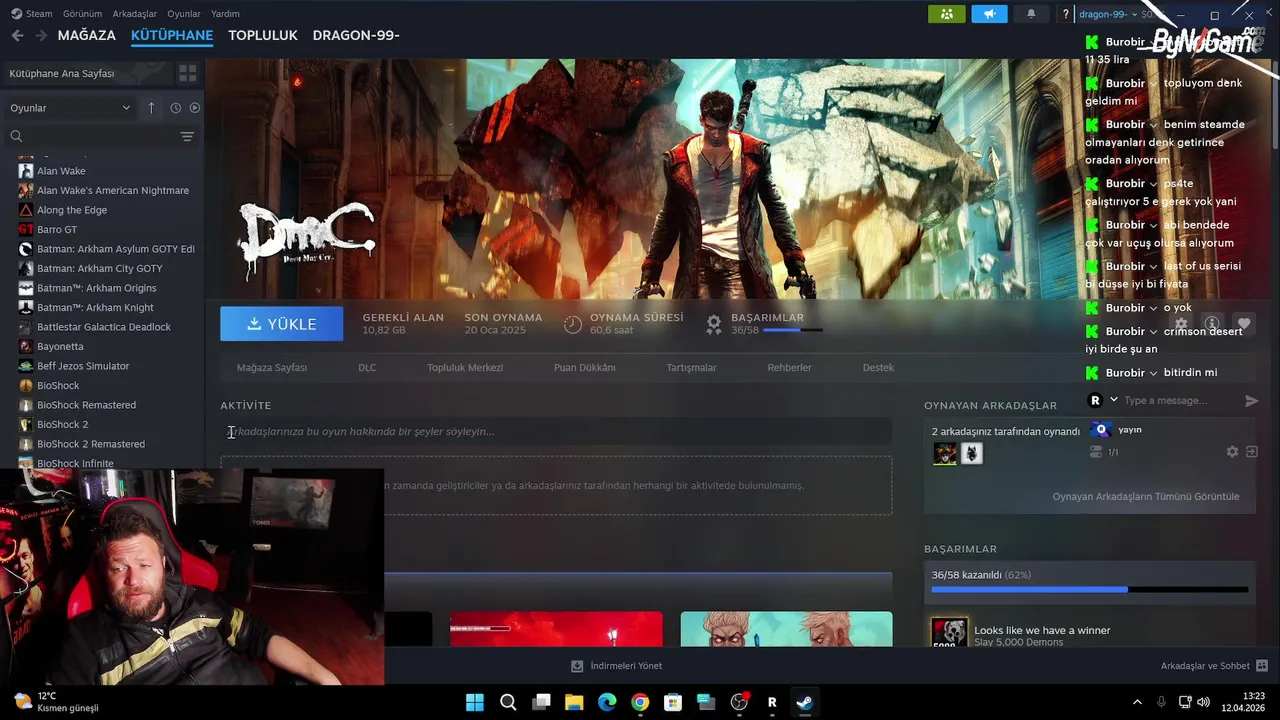Open the Oyunlar menu in menu bar
The height and width of the screenshot is (720, 1280).
[184, 14]
